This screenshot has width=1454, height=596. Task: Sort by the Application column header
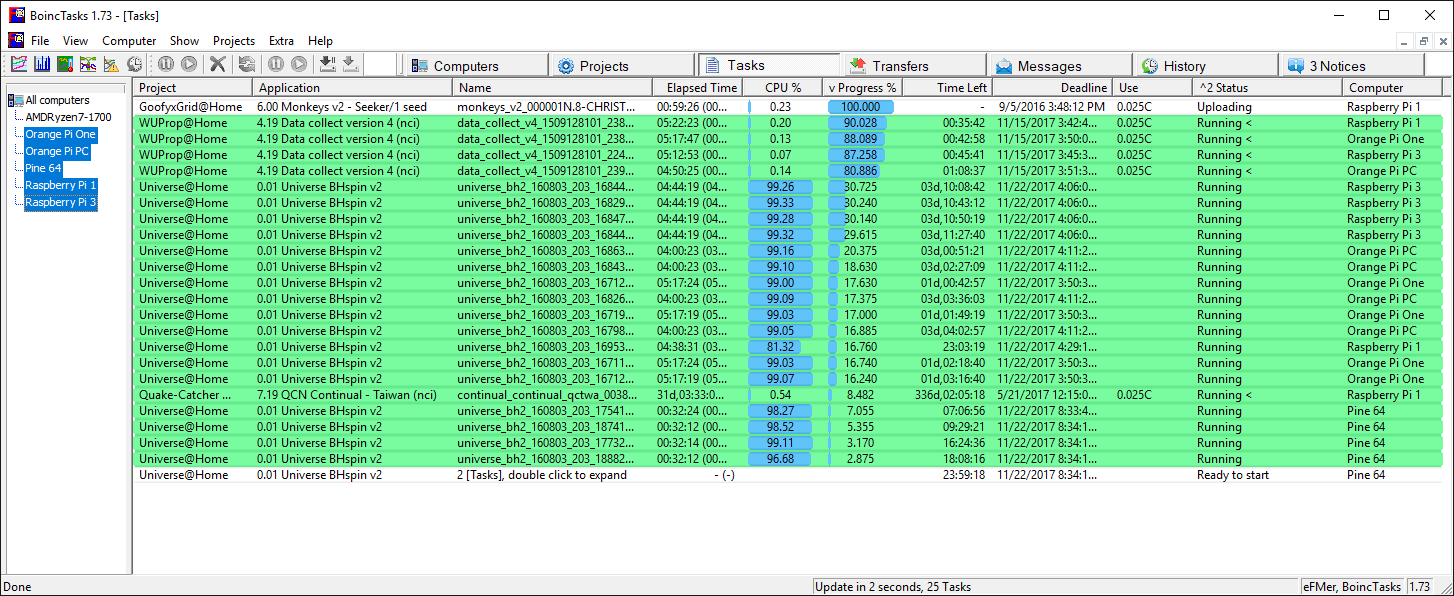pyautogui.click(x=353, y=88)
